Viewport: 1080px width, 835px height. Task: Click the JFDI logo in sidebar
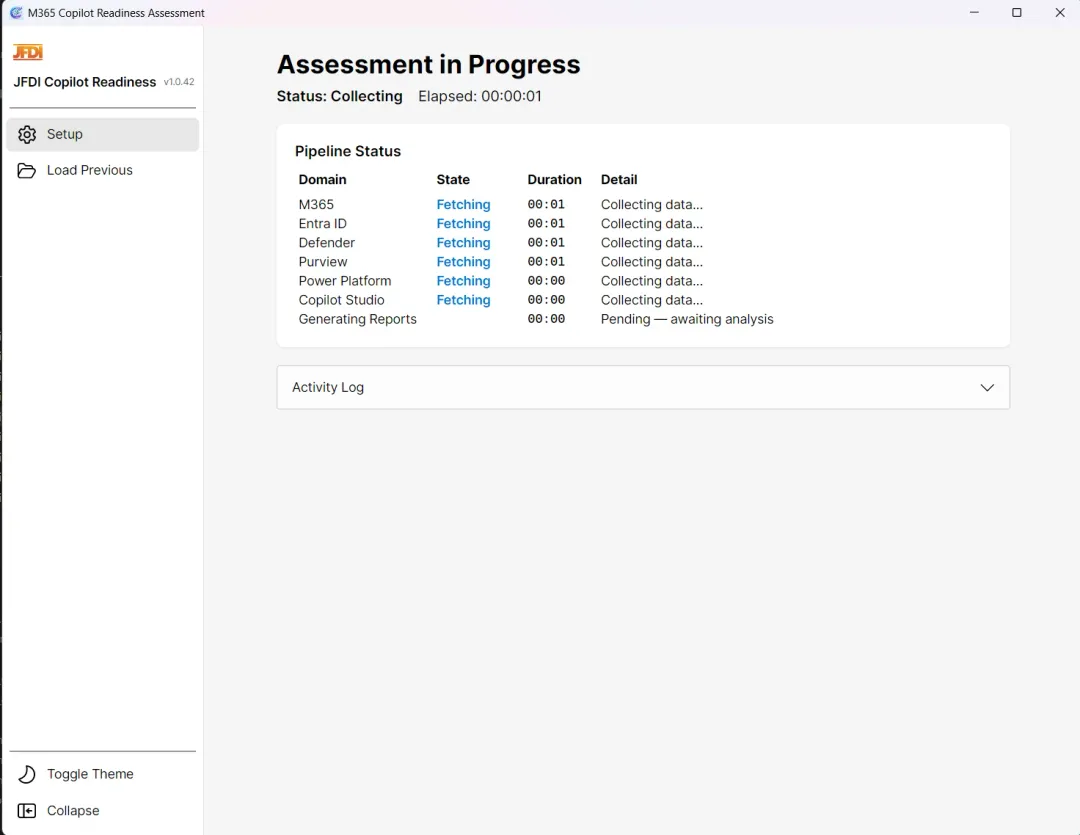coord(28,52)
